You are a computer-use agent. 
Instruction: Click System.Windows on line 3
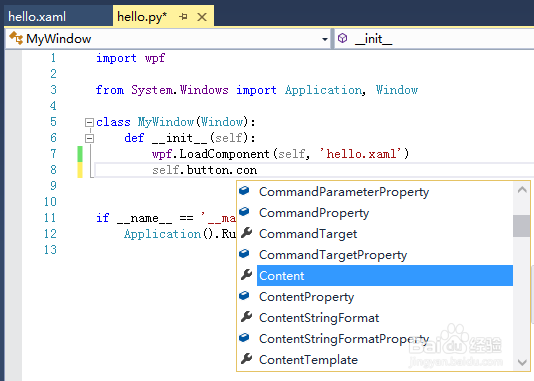[180, 90]
